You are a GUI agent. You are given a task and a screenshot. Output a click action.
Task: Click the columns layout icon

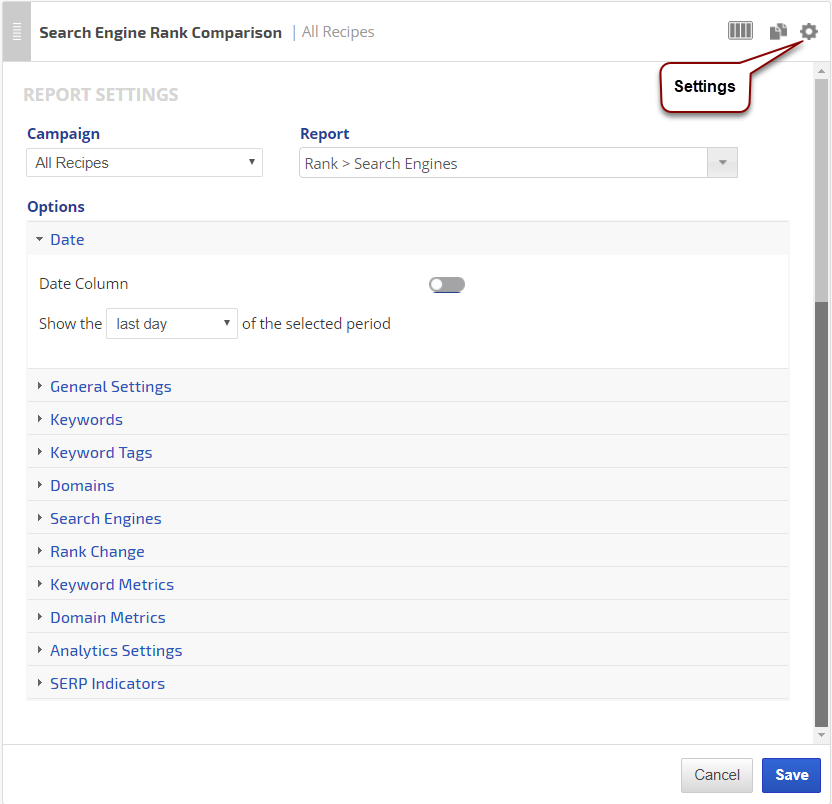pos(740,31)
